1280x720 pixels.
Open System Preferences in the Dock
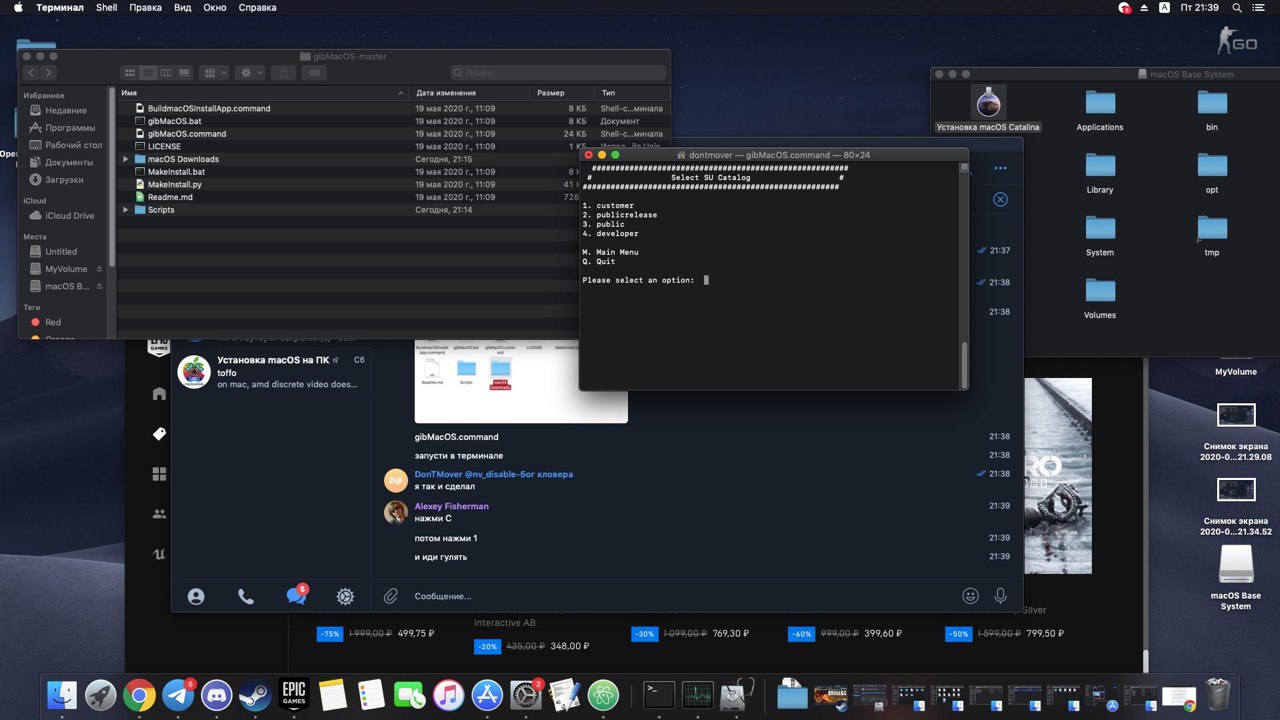point(526,695)
